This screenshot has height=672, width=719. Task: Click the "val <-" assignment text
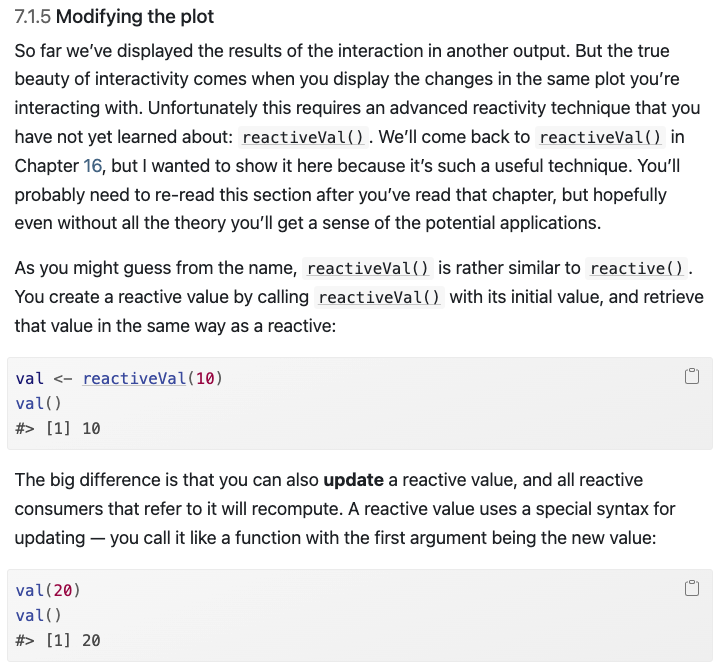click(x=44, y=379)
